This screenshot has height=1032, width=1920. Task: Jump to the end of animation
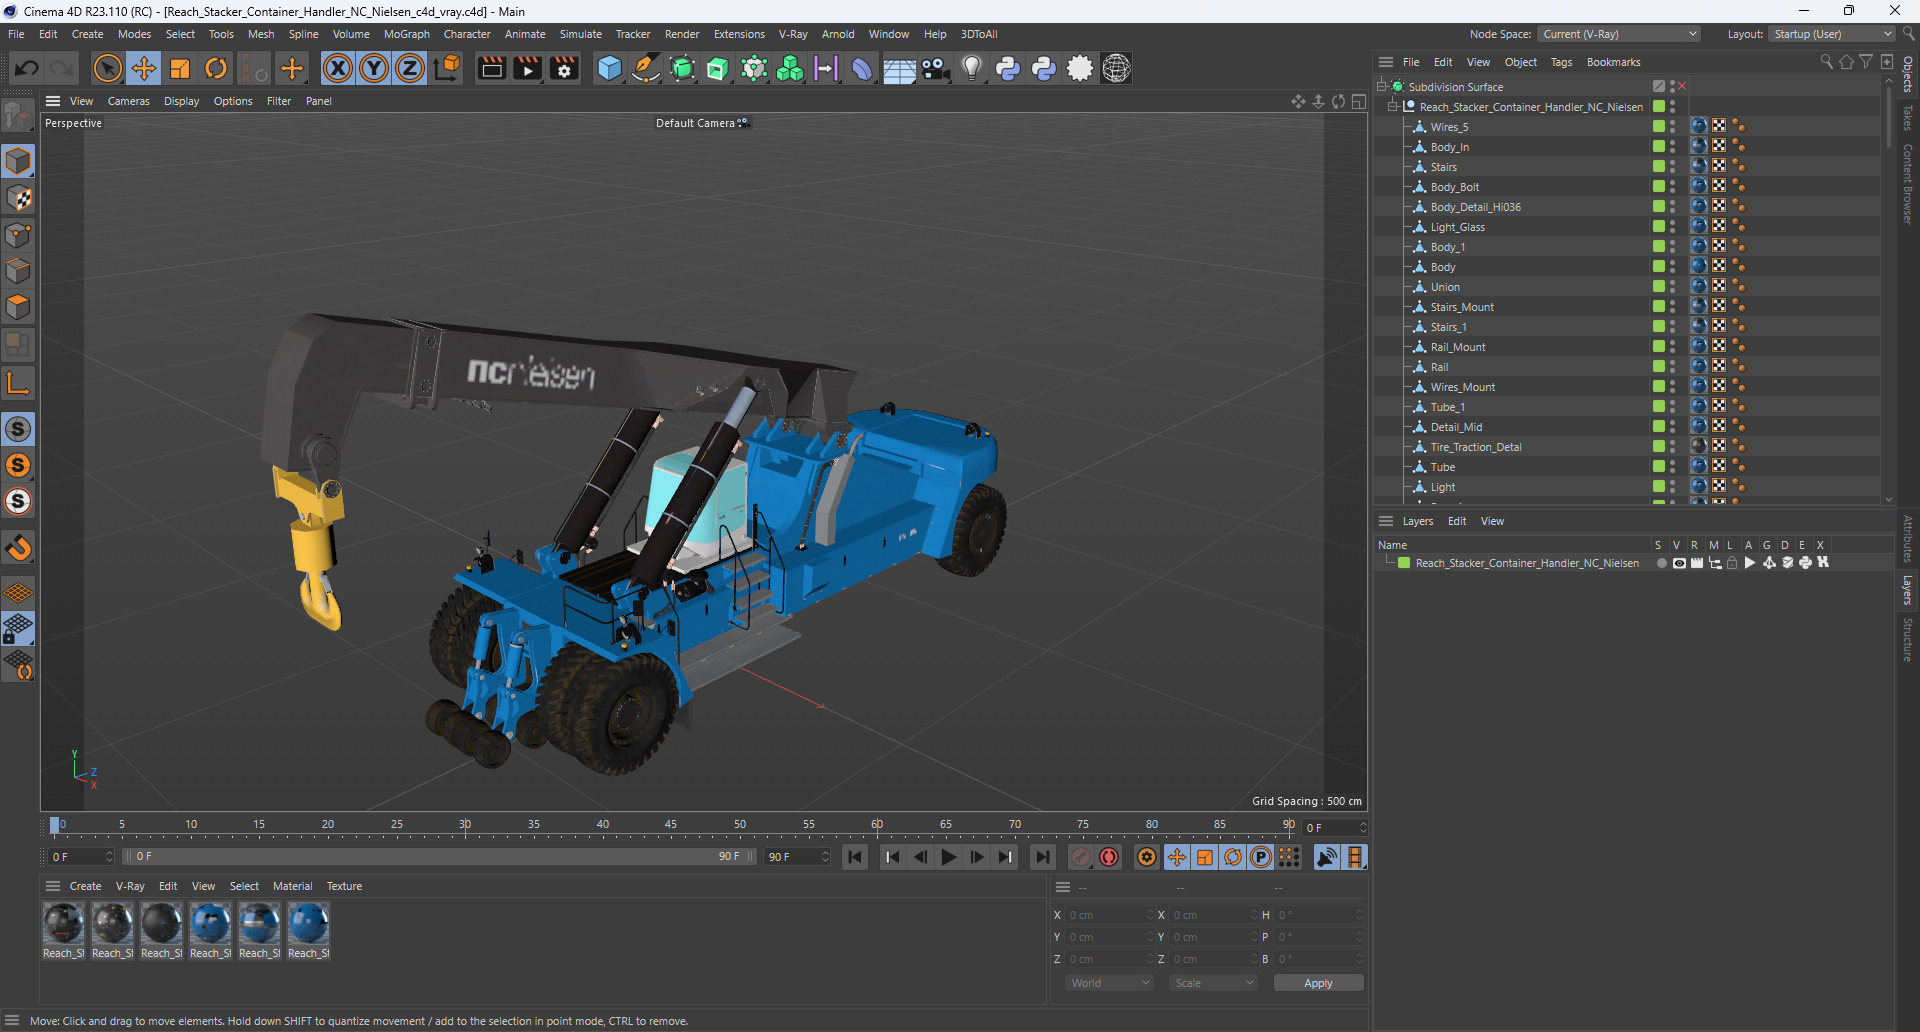[x=1042, y=857]
